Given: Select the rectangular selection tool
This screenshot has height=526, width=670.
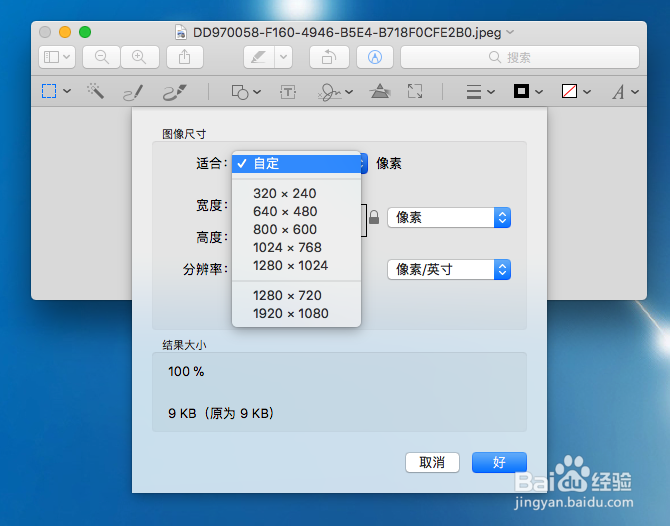Looking at the screenshot, I should click(x=49, y=91).
